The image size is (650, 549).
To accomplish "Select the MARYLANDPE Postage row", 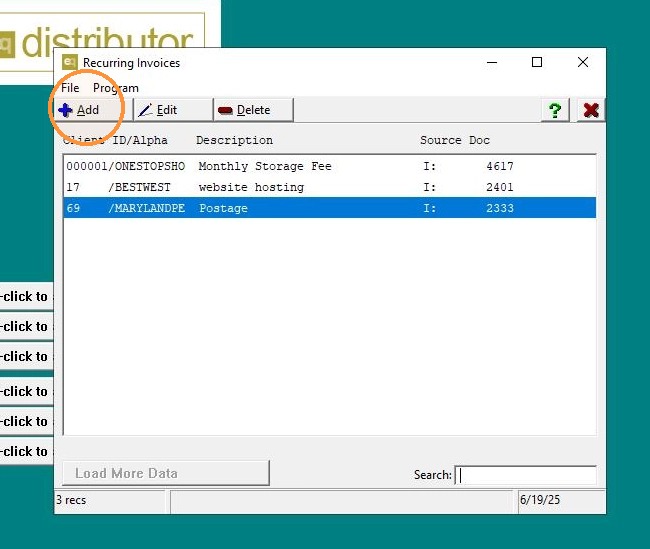I will click(x=330, y=208).
